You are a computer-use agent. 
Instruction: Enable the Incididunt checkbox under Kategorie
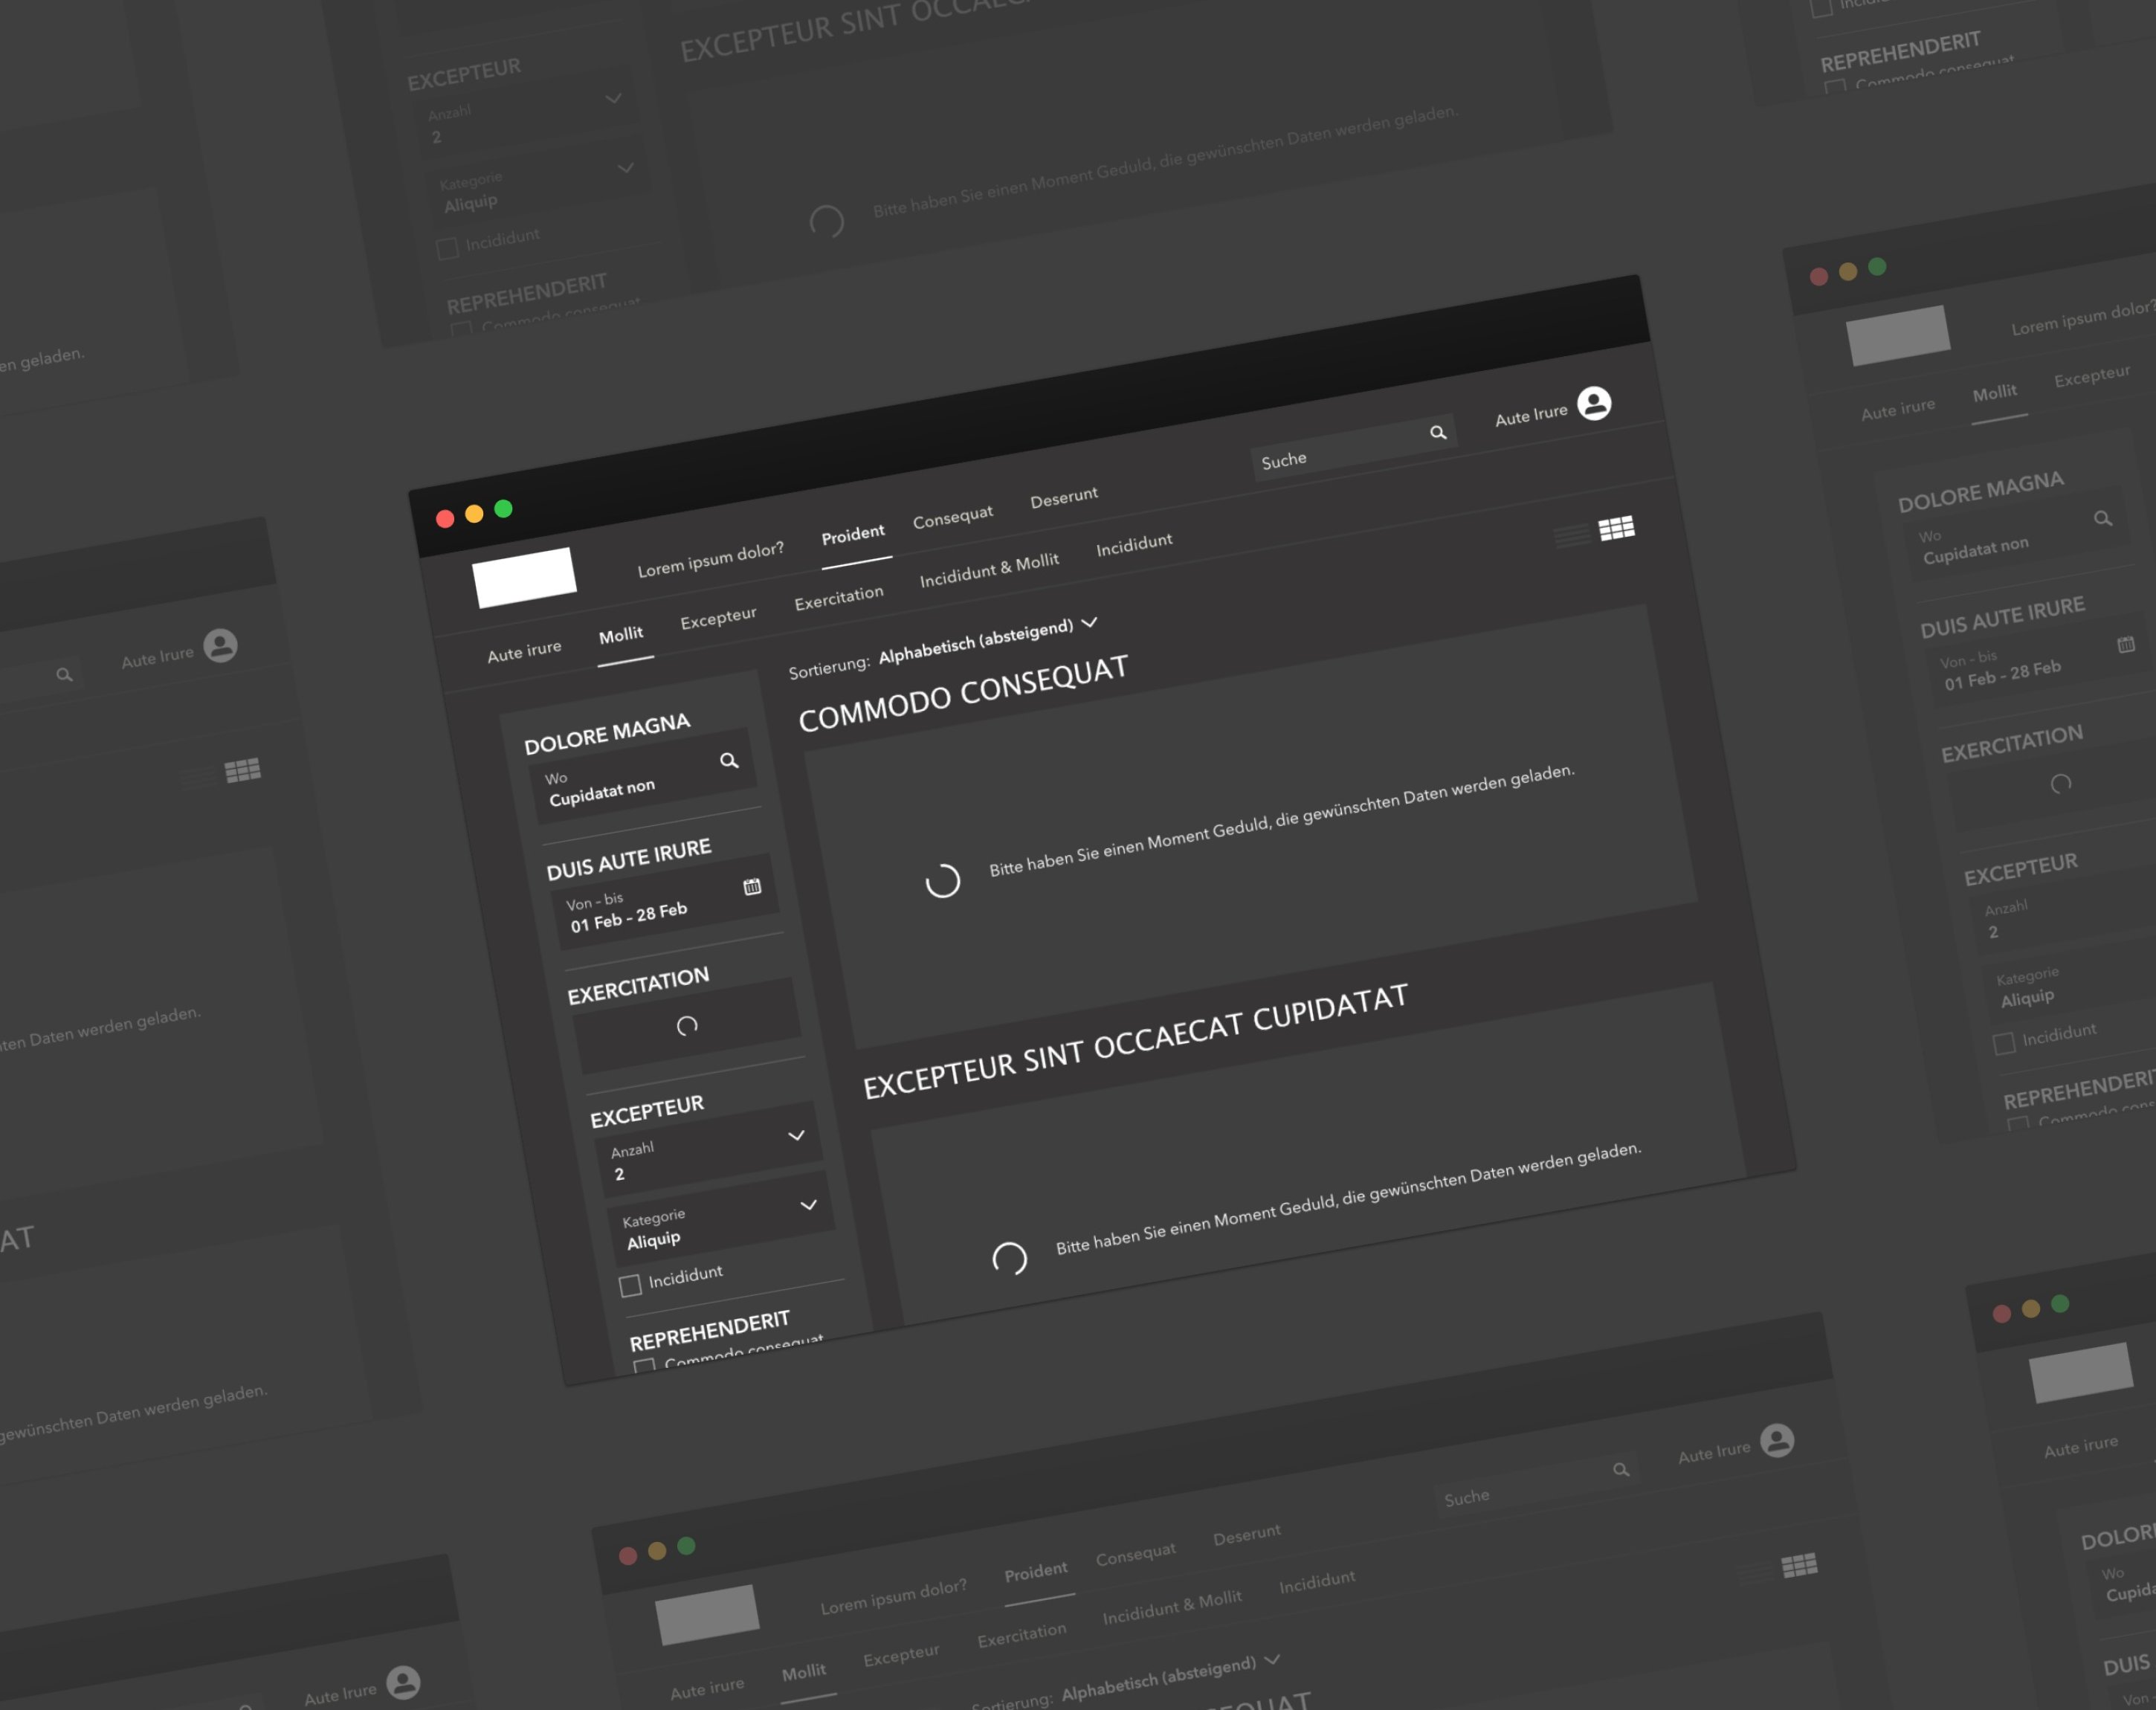coord(631,1285)
